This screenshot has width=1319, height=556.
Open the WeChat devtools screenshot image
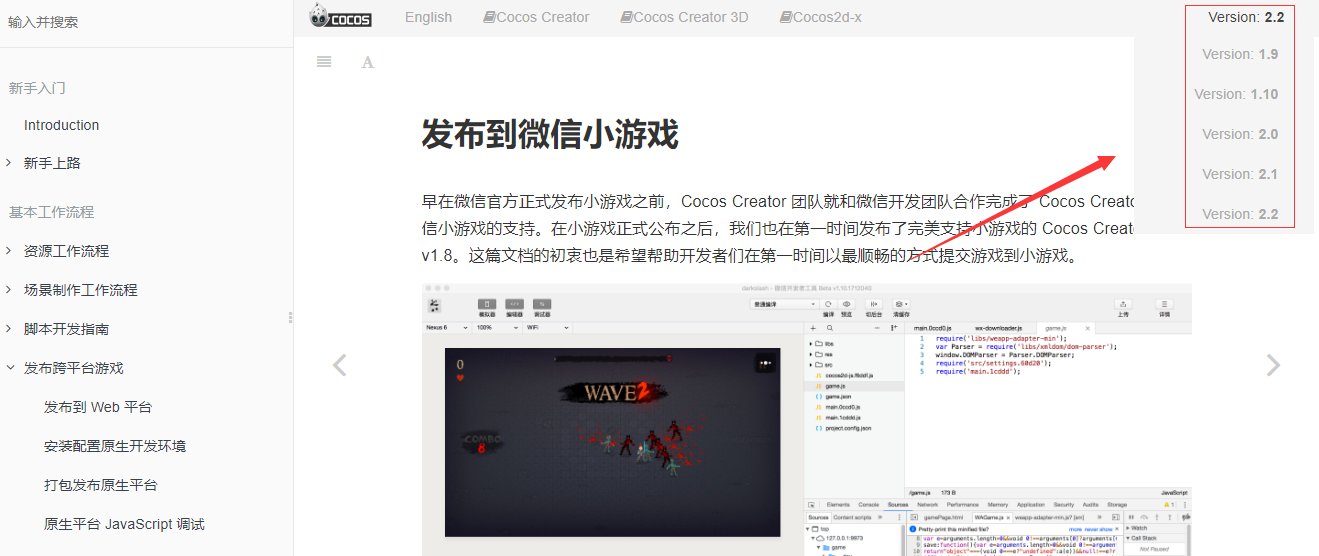(x=807, y=420)
